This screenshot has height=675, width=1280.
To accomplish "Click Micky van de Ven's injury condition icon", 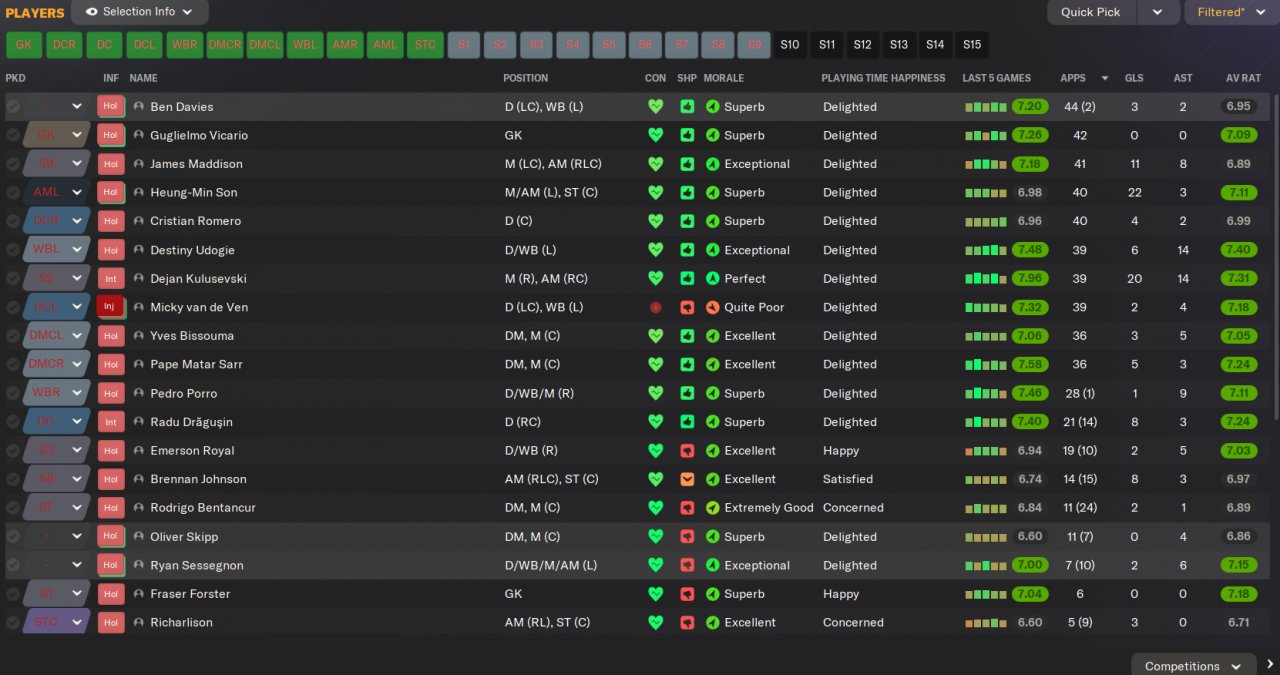I will coord(656,307).
